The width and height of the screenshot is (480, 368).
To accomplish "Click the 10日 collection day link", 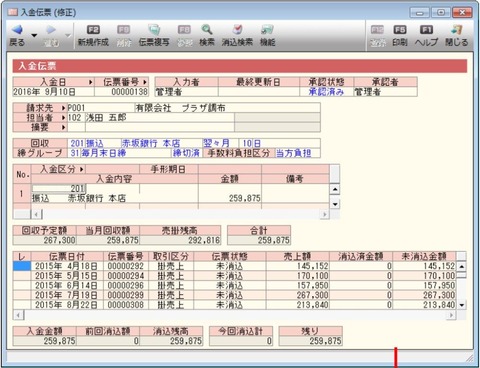I will tap(251, 144).
